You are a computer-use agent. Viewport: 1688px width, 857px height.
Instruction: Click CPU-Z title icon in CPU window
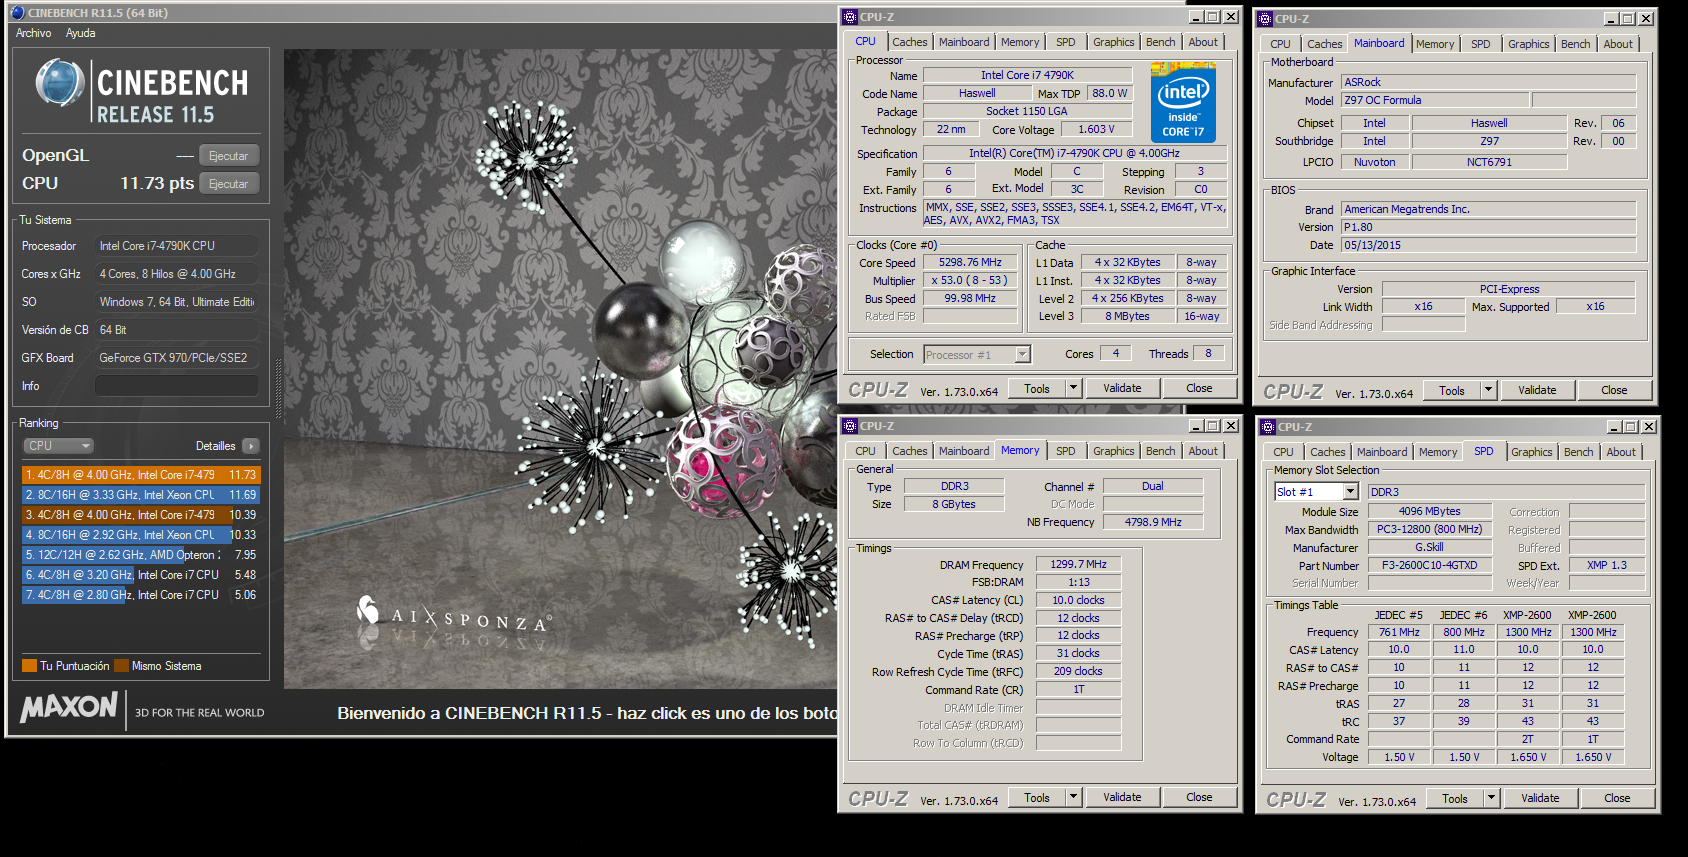point(850,17)
